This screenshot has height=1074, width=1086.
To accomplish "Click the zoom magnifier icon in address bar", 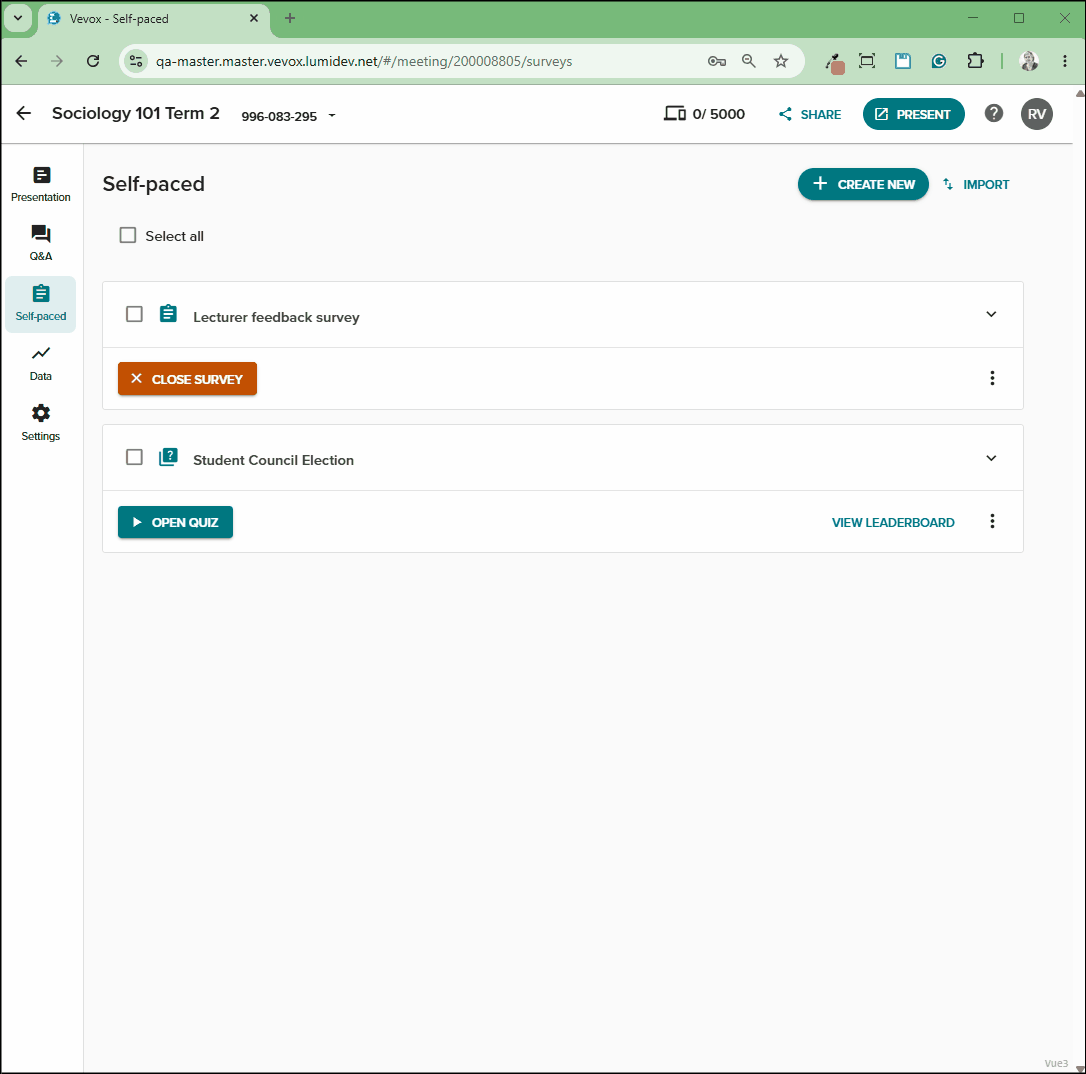I will click(x=749, y=61).
